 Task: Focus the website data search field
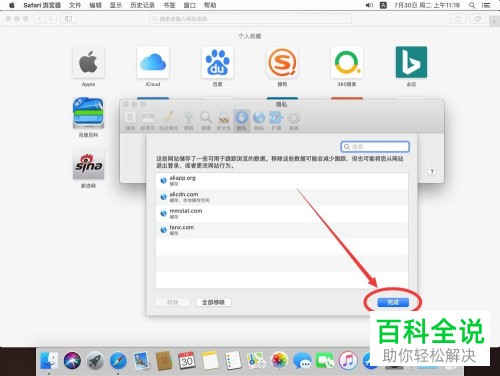click(375, 147)
